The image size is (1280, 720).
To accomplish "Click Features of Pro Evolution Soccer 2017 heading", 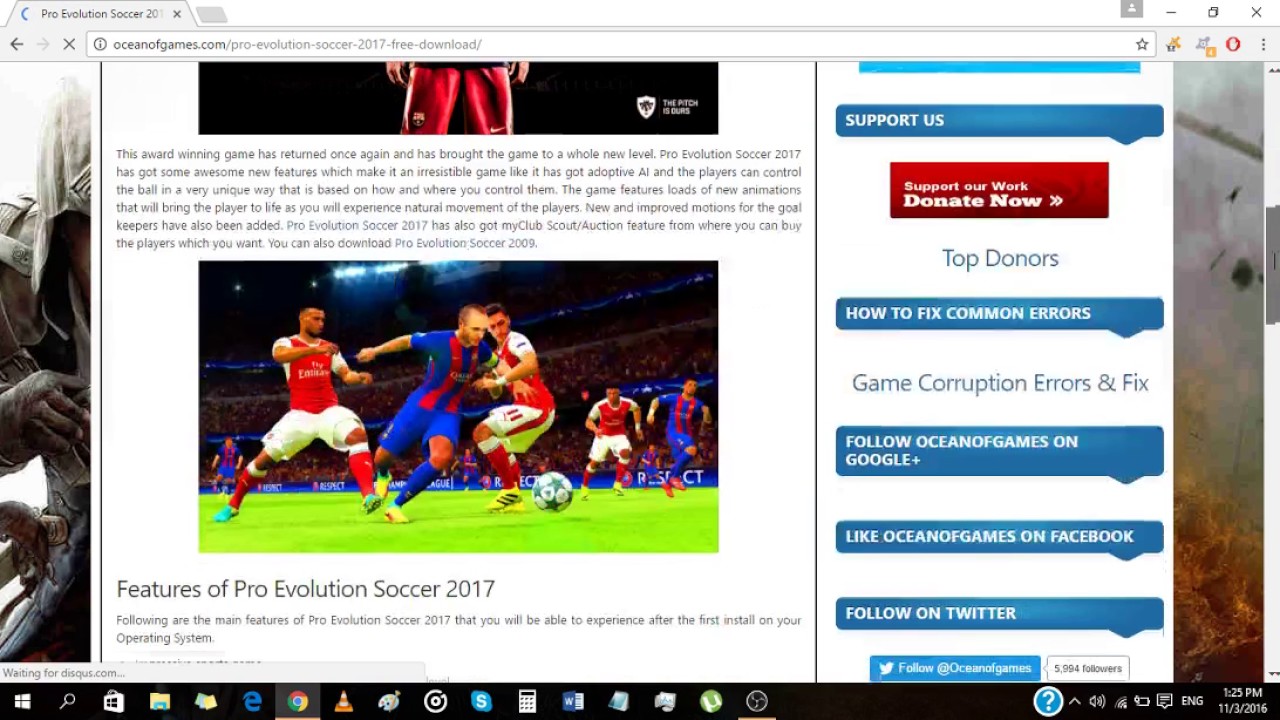I will [x=305, y=589].
